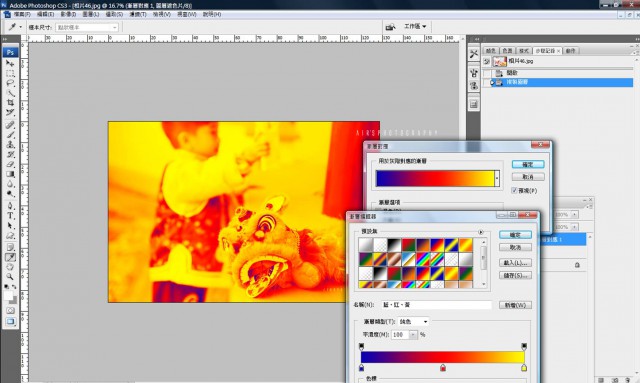The height and width of the screenshot is (383, 640).
Task: Switch foreground and background colors
Action: coord(14,287)
